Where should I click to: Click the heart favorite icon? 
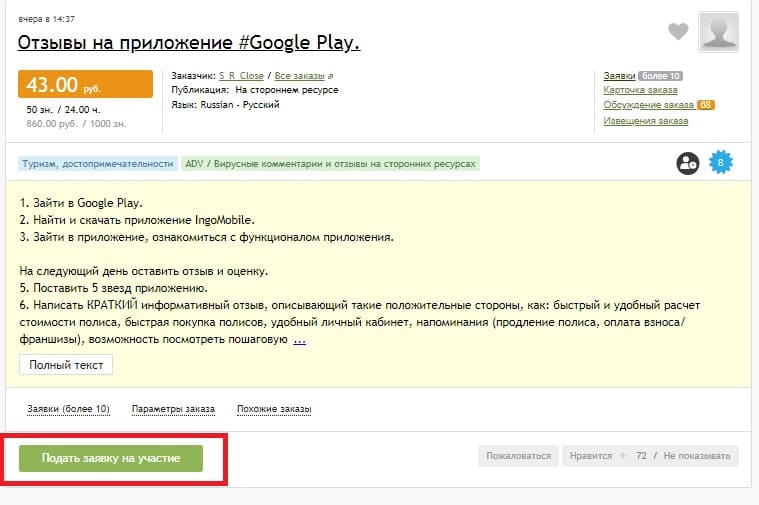coord(678,32)
